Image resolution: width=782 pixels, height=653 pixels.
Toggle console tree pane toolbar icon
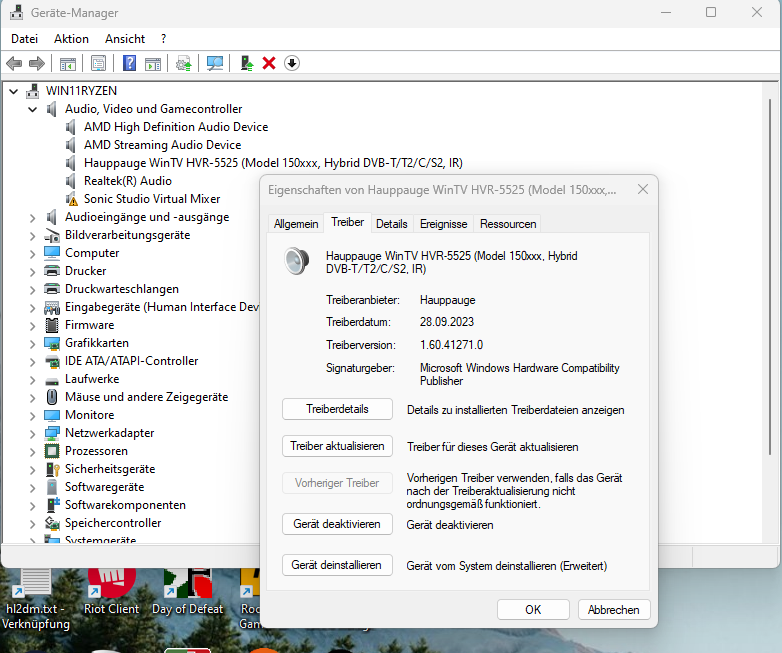point(68,64)
